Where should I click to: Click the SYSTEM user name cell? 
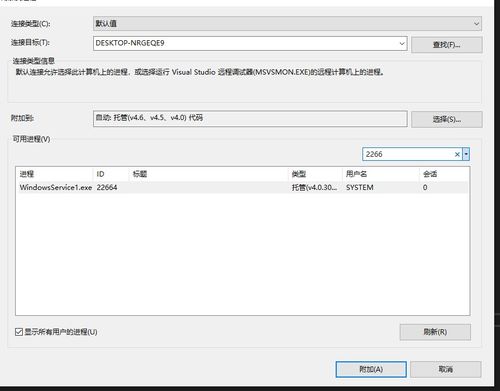point(360,187)
